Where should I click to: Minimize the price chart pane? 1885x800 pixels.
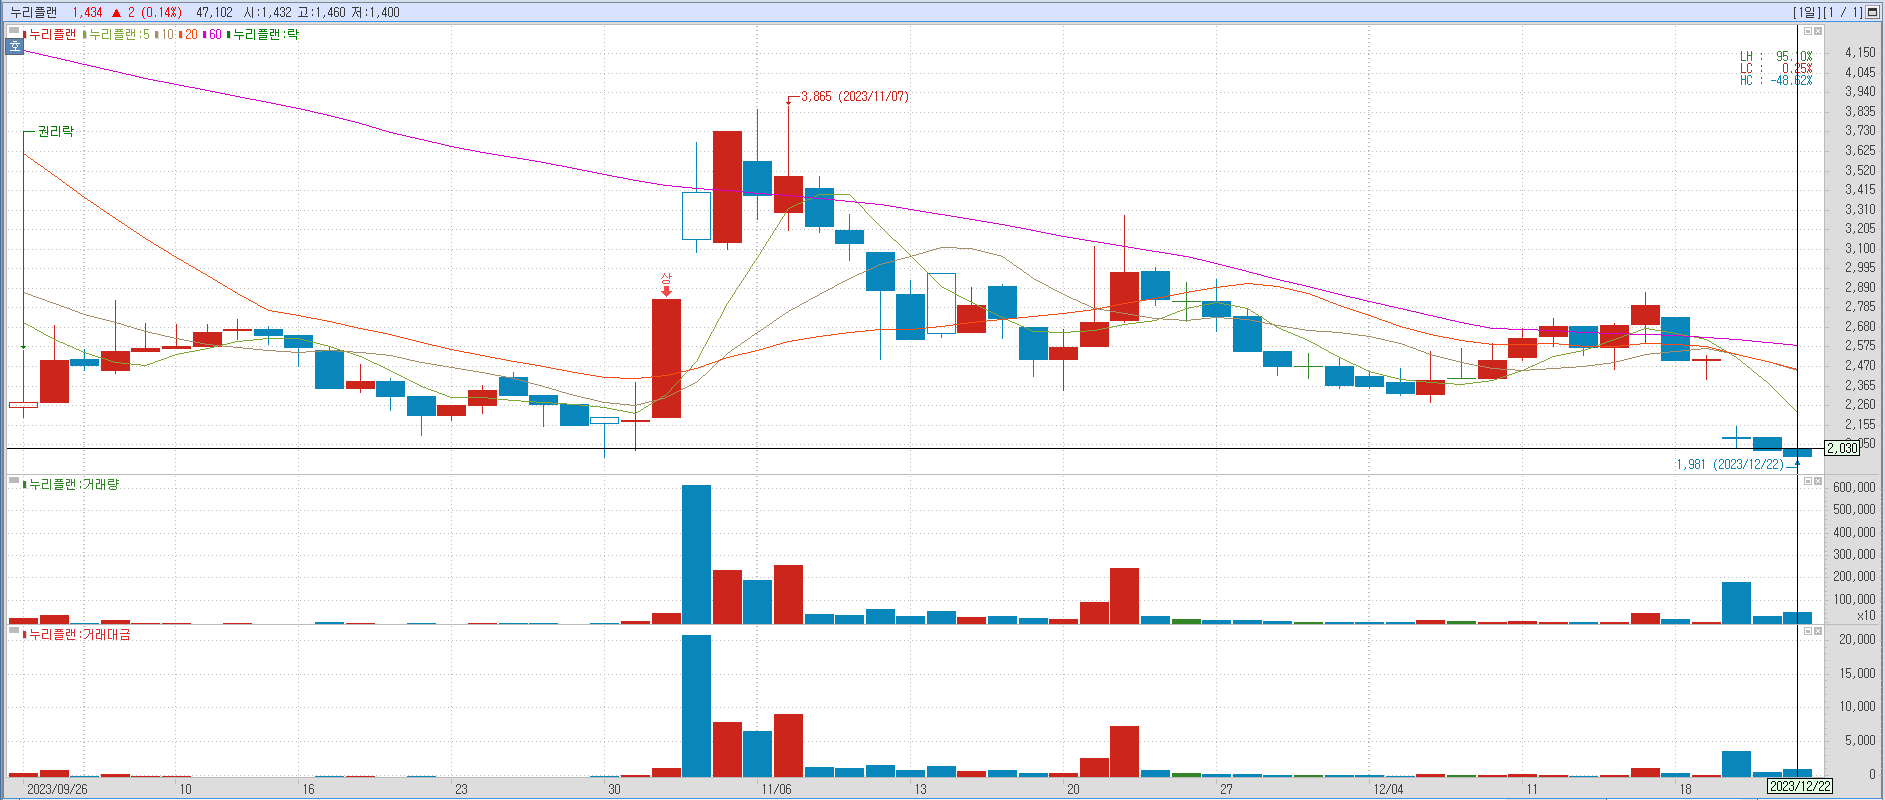pos(1807,32)
